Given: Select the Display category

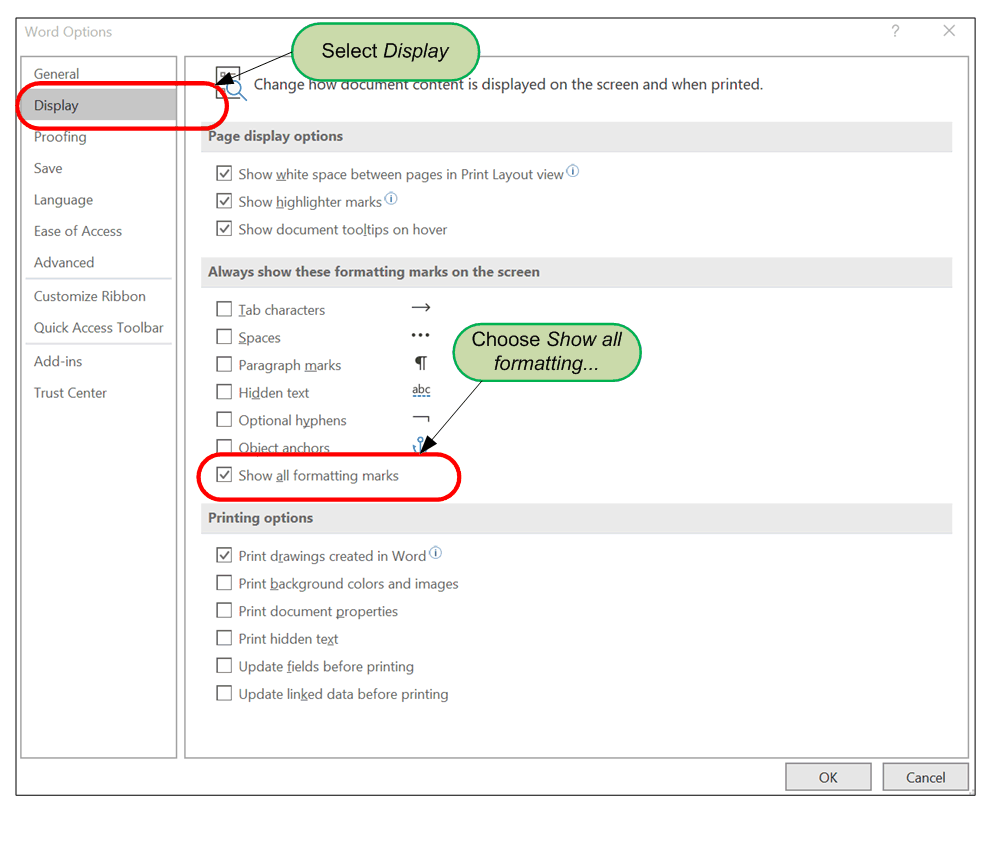Looking at the screenshot, I should (98, 105).
